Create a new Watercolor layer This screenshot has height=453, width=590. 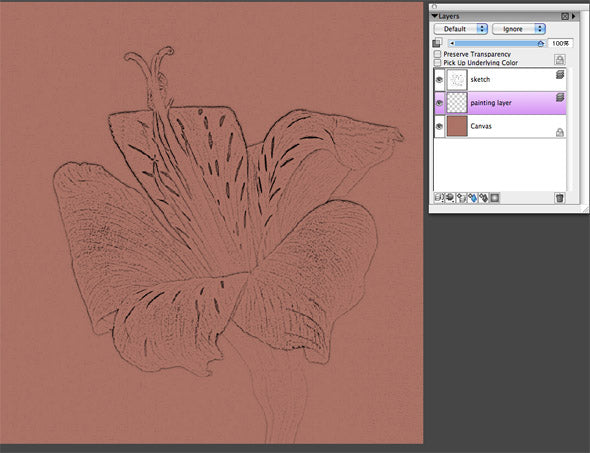tap(473, 198)
